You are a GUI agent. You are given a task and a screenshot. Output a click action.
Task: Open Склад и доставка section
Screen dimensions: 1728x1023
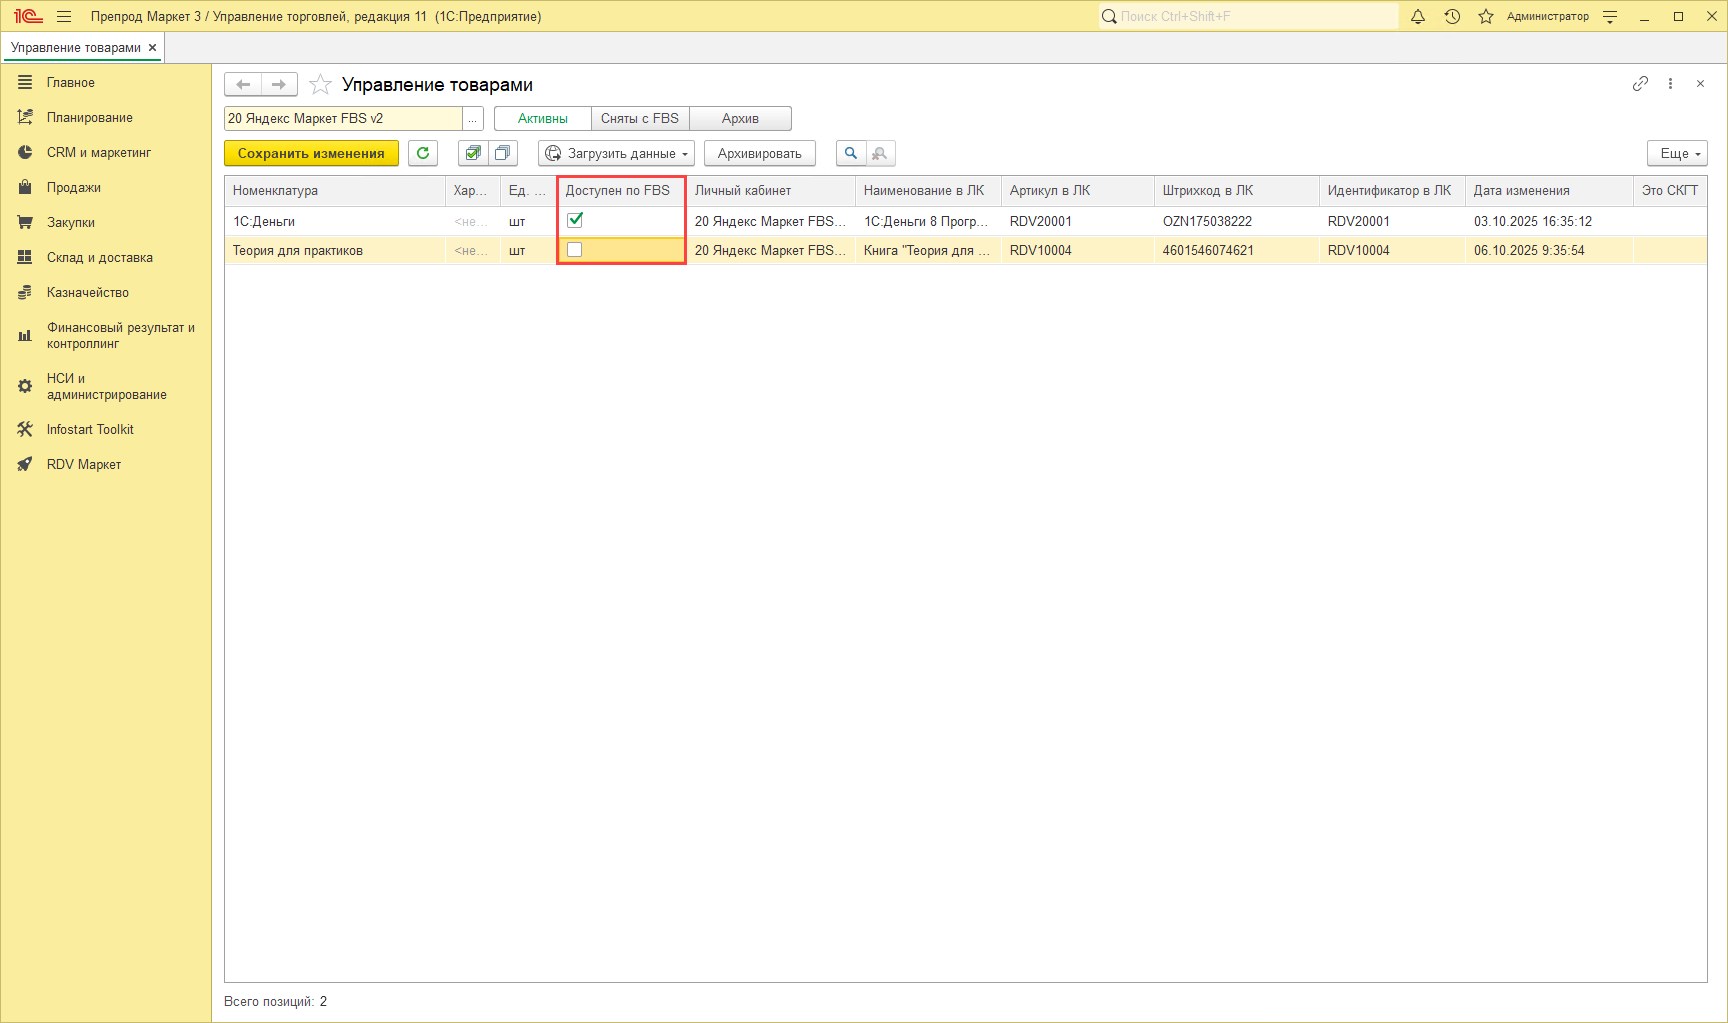106,258
